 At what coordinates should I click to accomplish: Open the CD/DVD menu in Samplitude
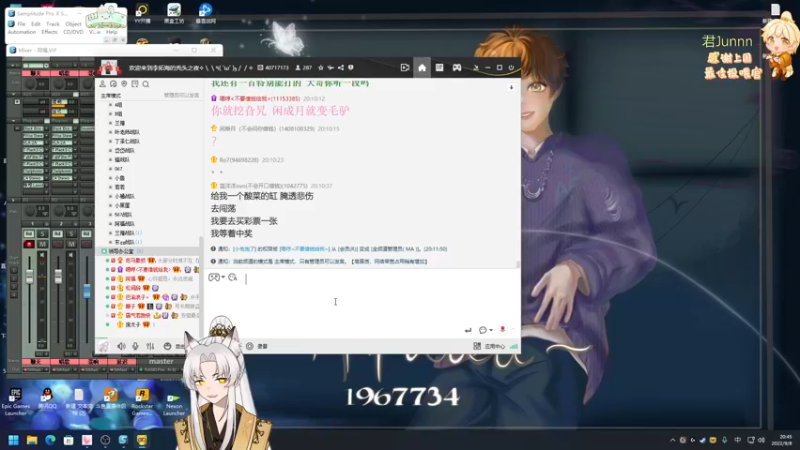(73, 32)
